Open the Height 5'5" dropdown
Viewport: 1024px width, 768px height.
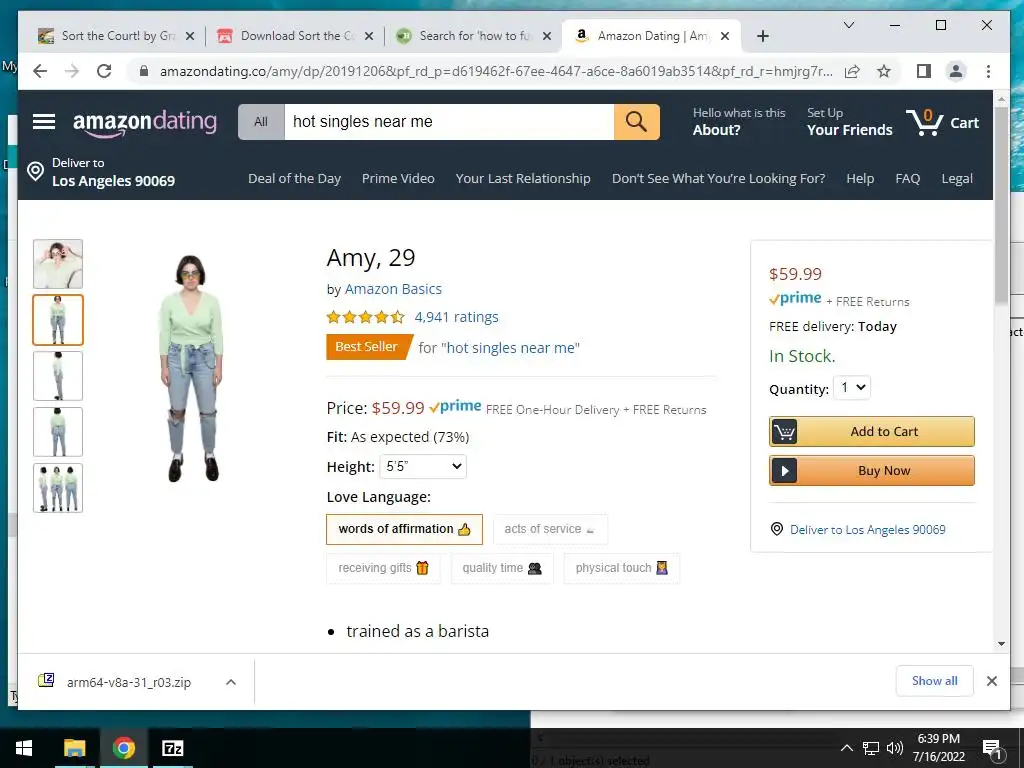coord(423,466)
